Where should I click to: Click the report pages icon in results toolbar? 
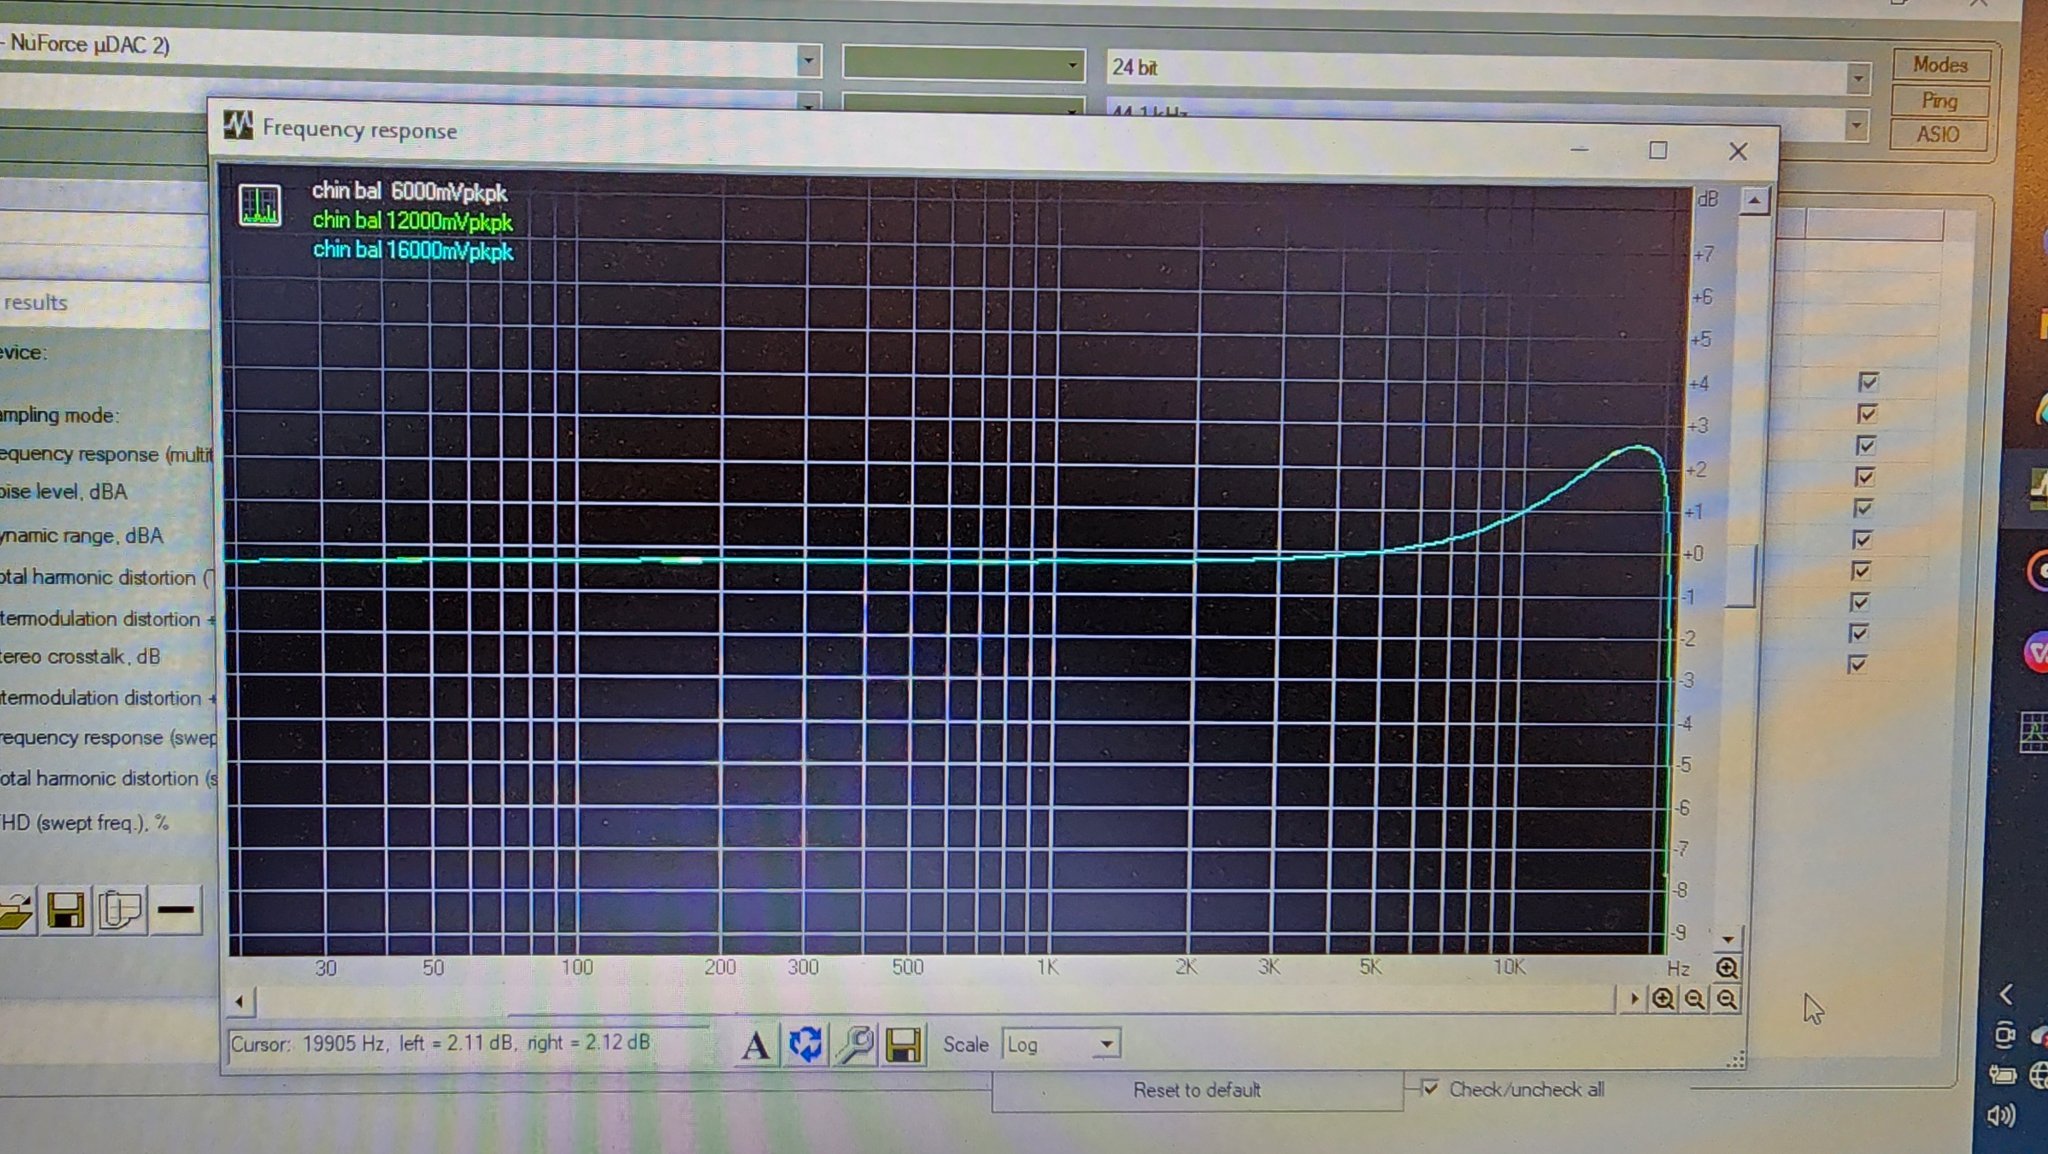pyautogui.click(x=120, y=911)
